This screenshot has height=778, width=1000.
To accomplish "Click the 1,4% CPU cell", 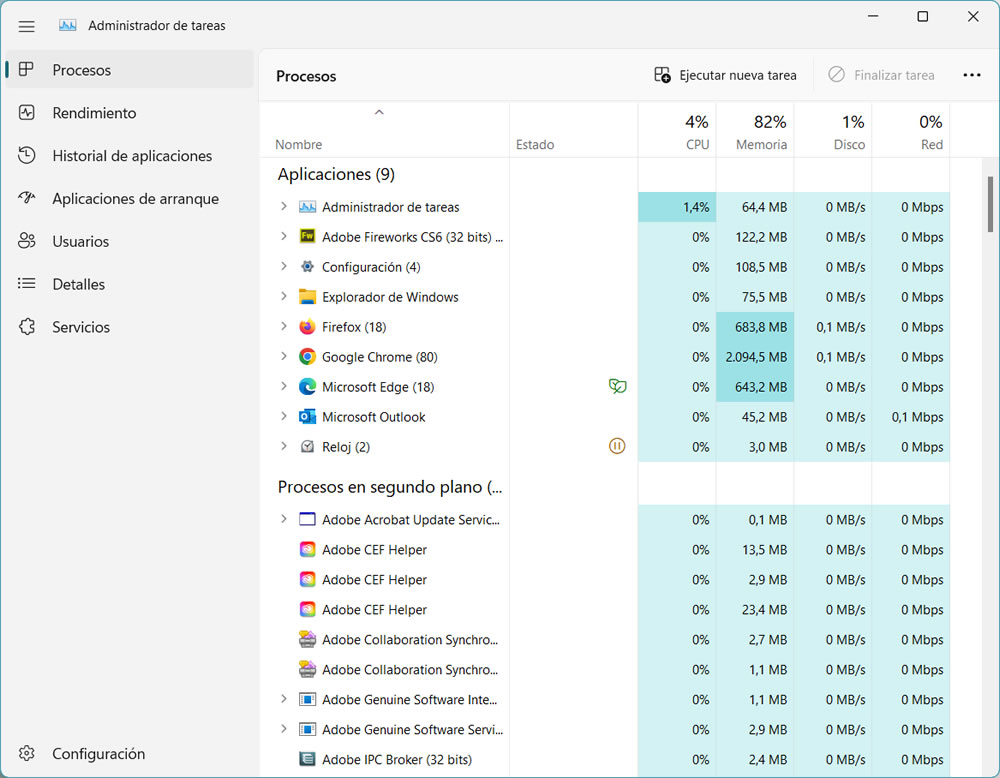I will [677, 207].
